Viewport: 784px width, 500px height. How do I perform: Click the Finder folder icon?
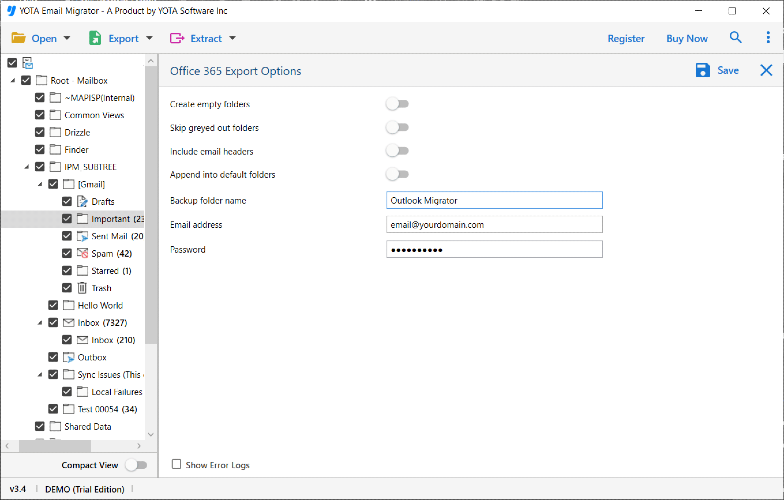coord(55,150)
